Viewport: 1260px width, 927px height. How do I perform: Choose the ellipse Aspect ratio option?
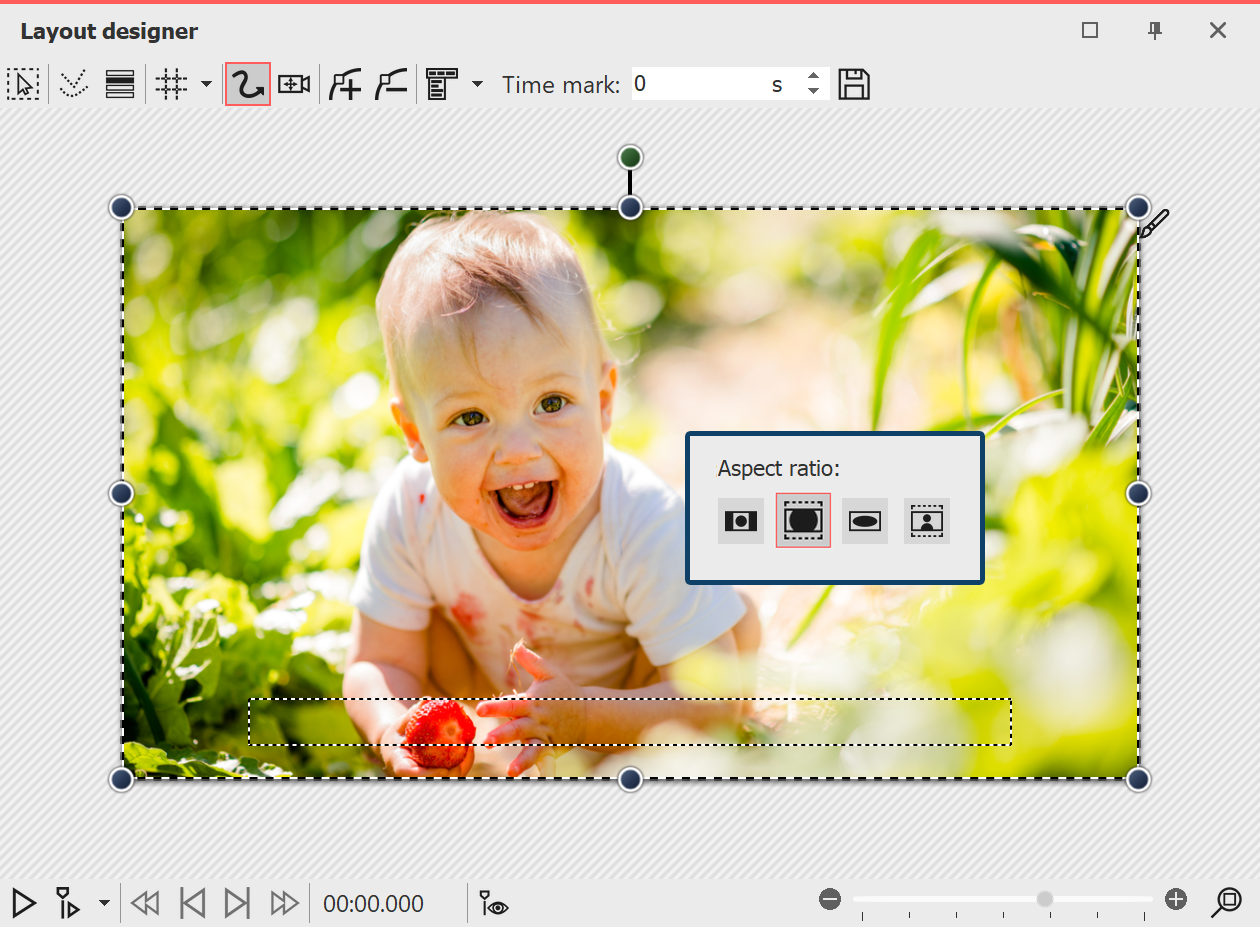click(x=865, y=520)
